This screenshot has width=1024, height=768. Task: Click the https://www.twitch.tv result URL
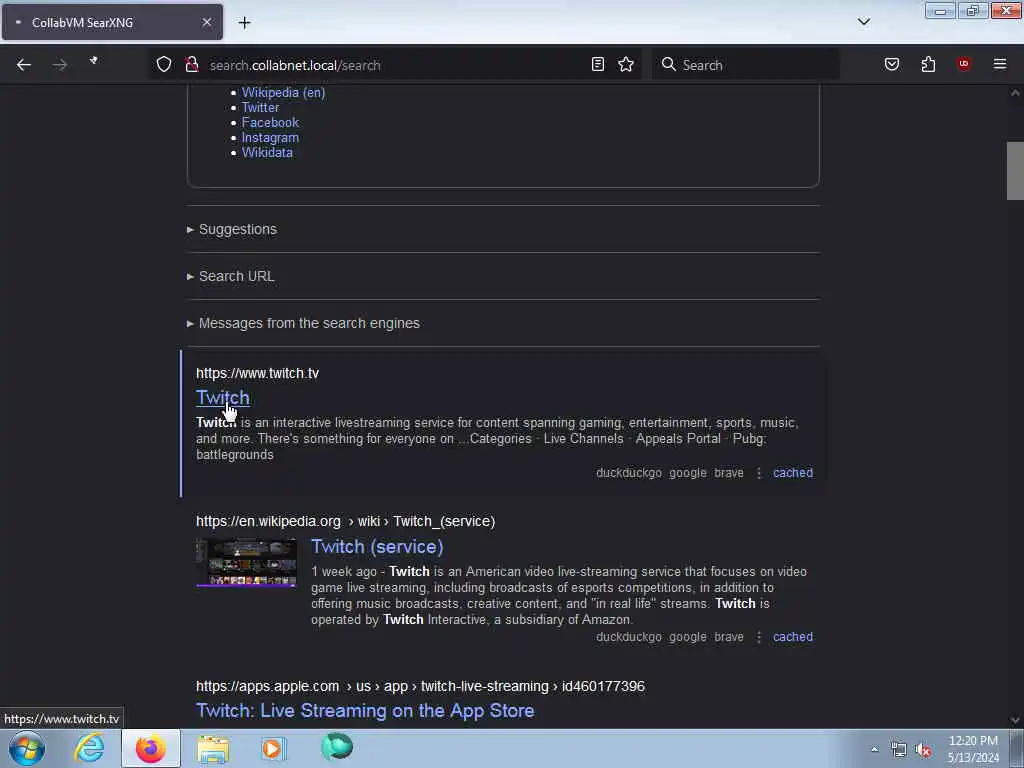click(257, 373)
